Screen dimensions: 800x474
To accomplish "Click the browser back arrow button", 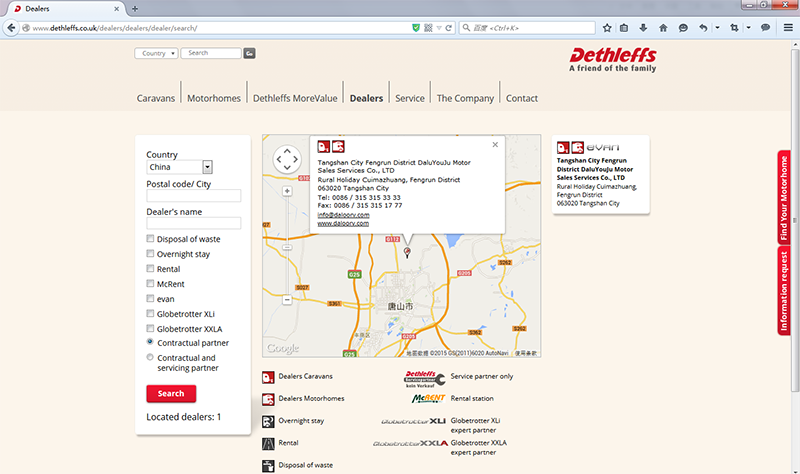I will click(x=11, y=28).
